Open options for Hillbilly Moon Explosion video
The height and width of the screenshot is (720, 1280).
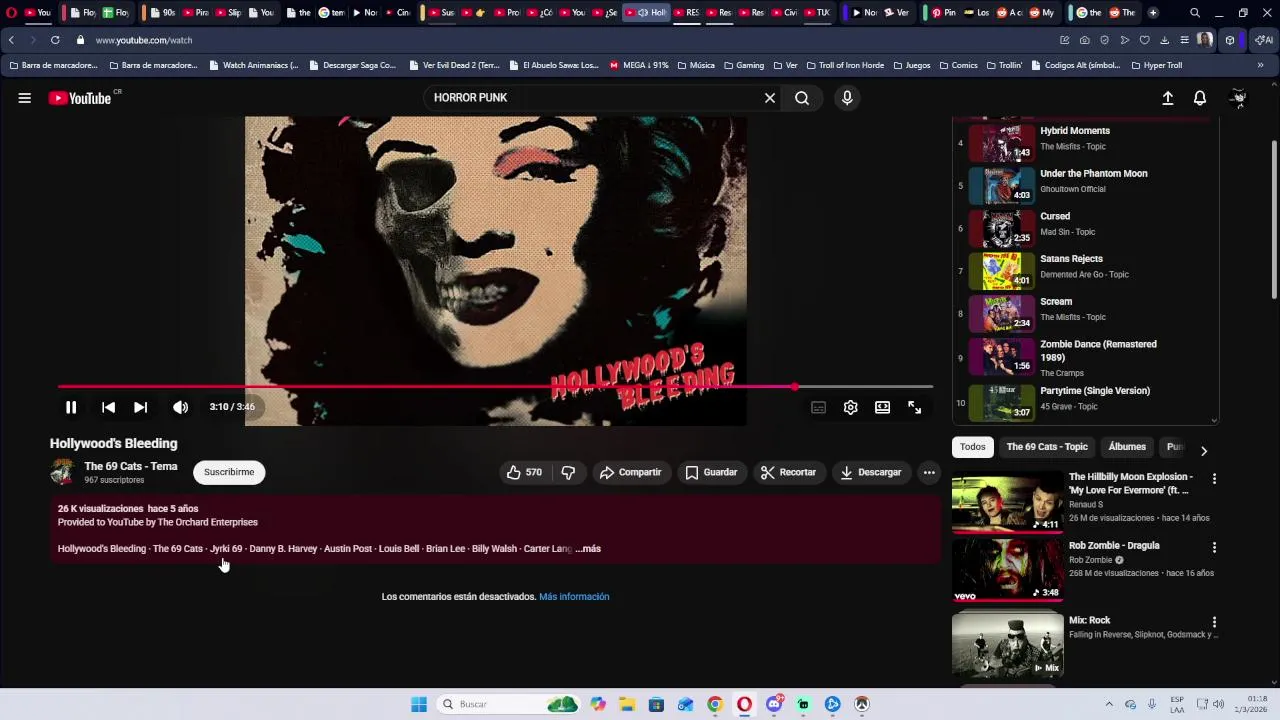(x=1214, y=479)
